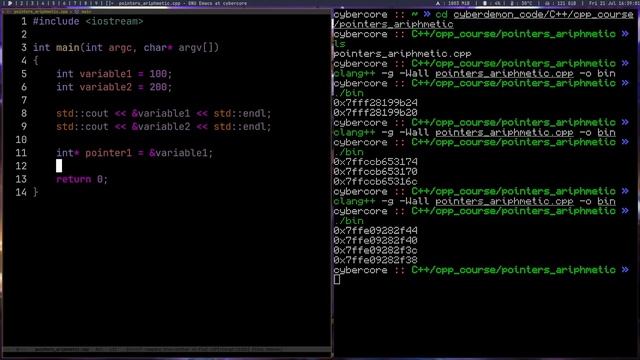Click the Emacs window title in top bar
The image size is (640, 360).
pyautogui.click(x=183, y=3)
